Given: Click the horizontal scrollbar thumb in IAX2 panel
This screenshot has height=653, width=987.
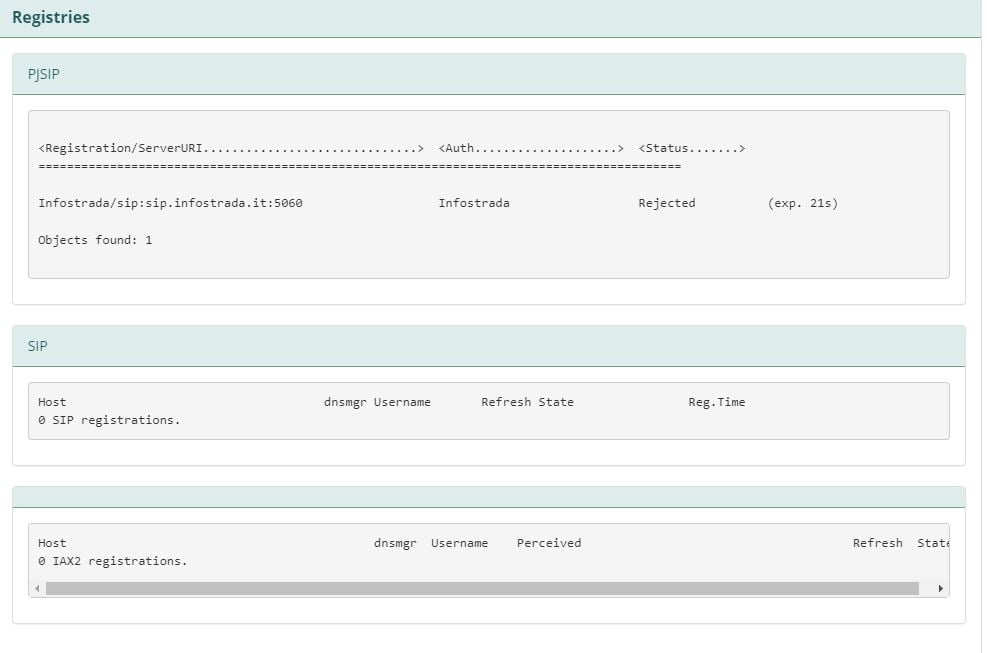Looking at the screenshot, I should pos(482,589).
